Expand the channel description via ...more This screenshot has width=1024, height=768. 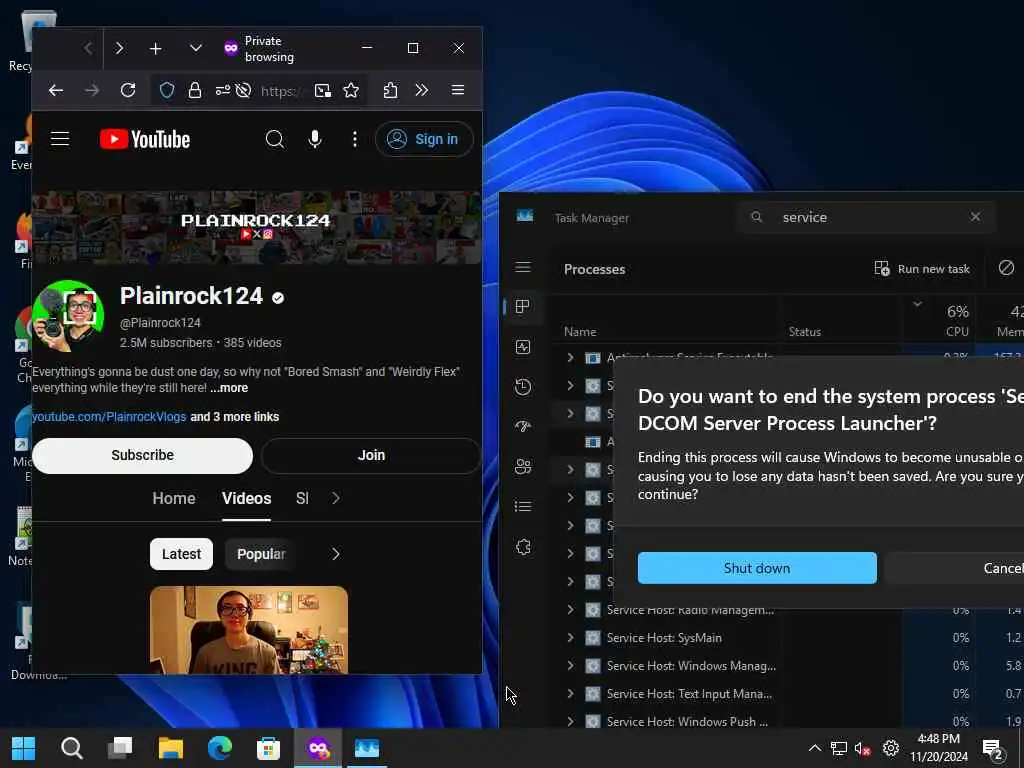click(x=229, y=388)
